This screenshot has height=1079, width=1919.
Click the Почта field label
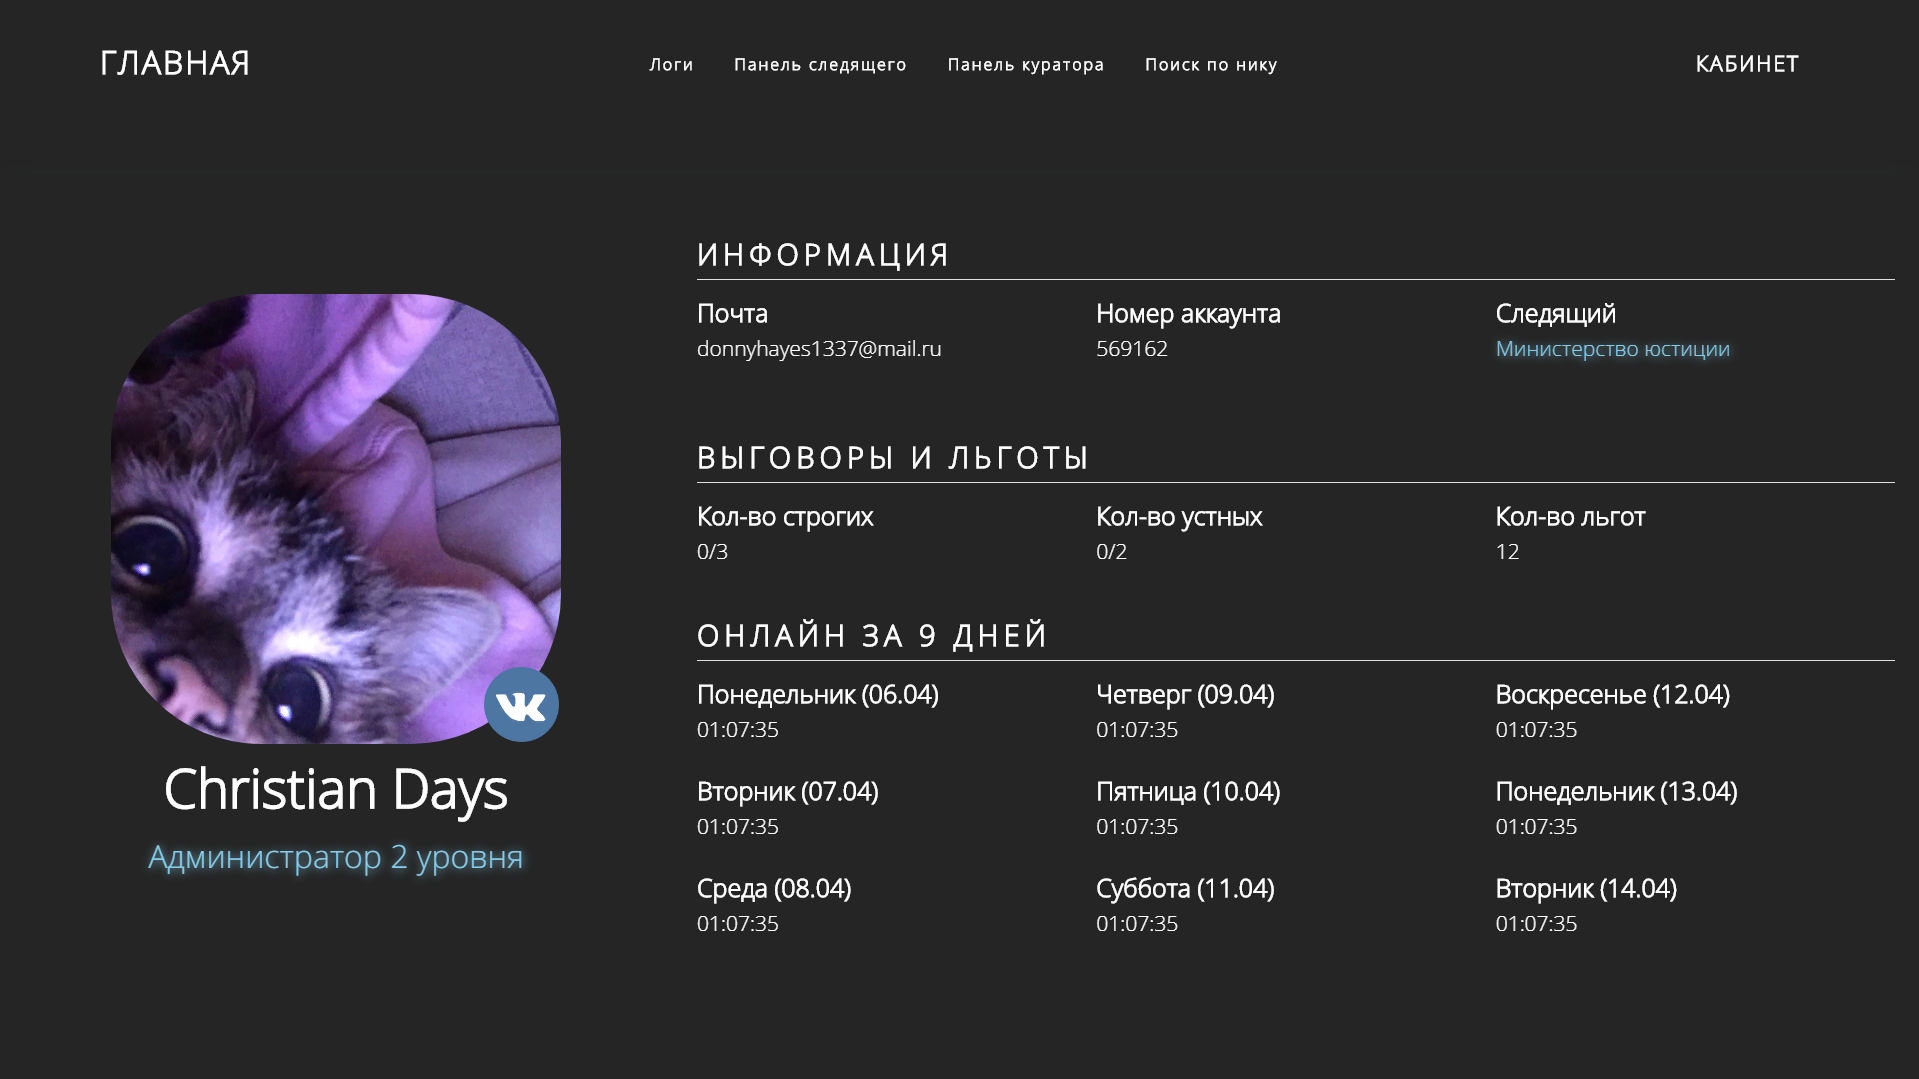(732, 314)
